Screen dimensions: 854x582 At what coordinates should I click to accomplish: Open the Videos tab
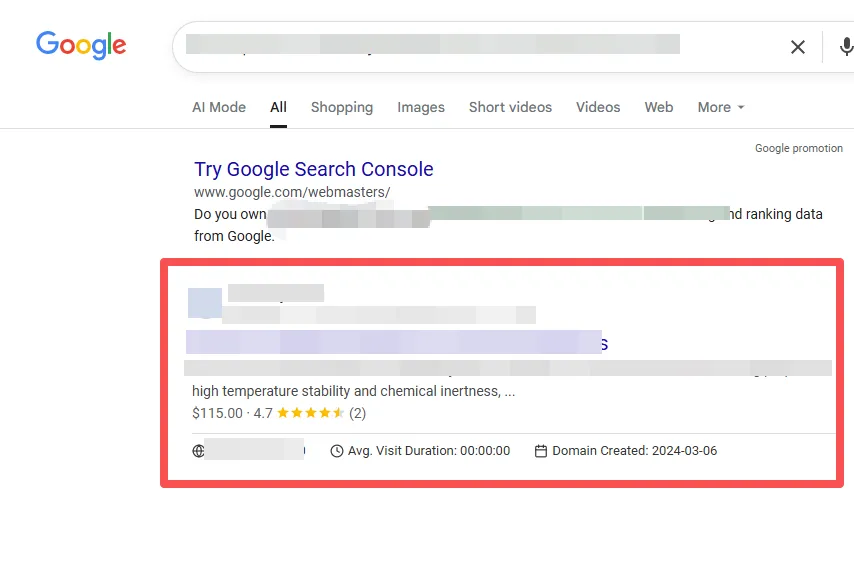point(598,107)
